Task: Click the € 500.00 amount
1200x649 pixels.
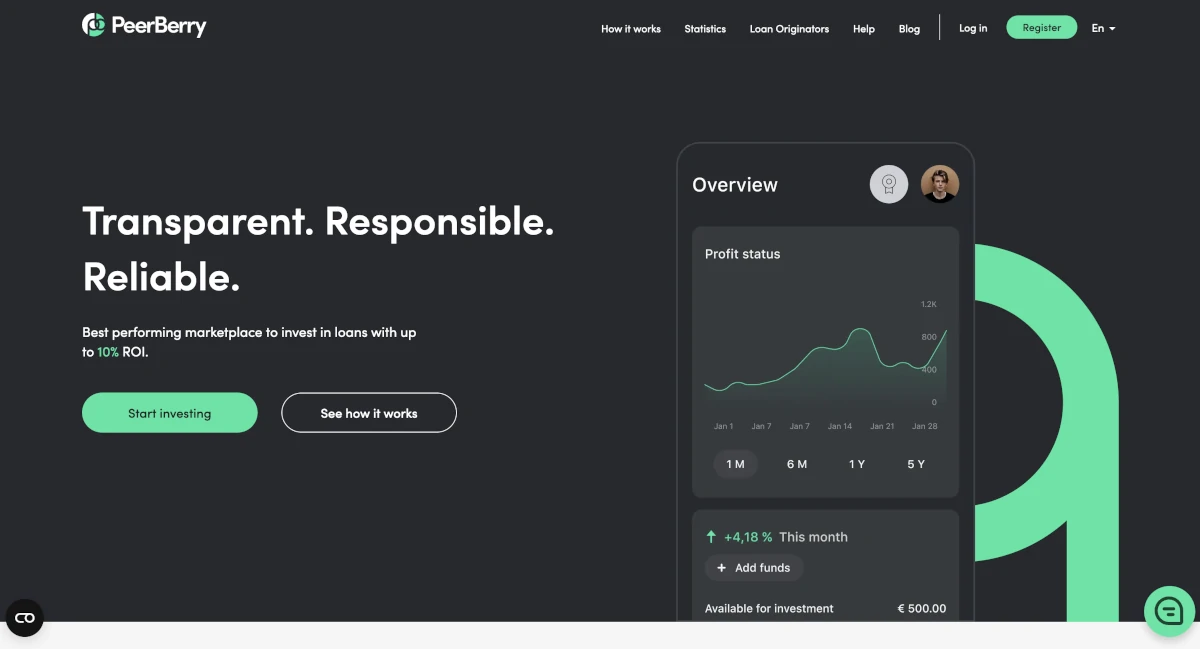Action: pos(921,608)
